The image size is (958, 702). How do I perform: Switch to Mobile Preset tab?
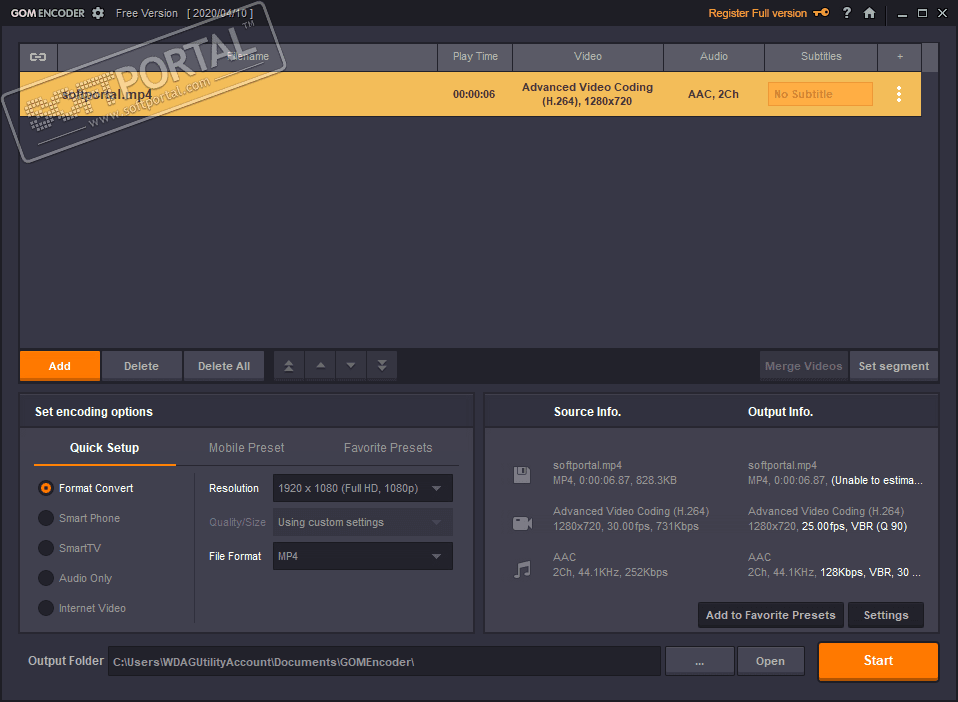click(246, 448)
